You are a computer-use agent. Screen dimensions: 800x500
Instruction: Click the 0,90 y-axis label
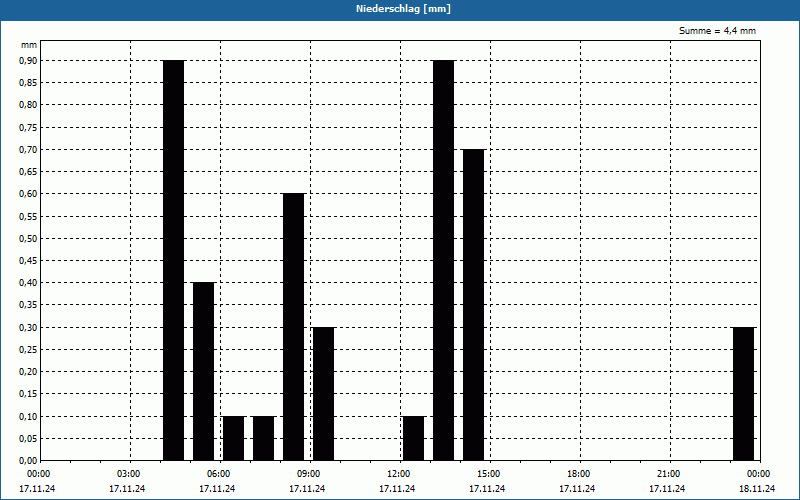(x=28, y=61)
